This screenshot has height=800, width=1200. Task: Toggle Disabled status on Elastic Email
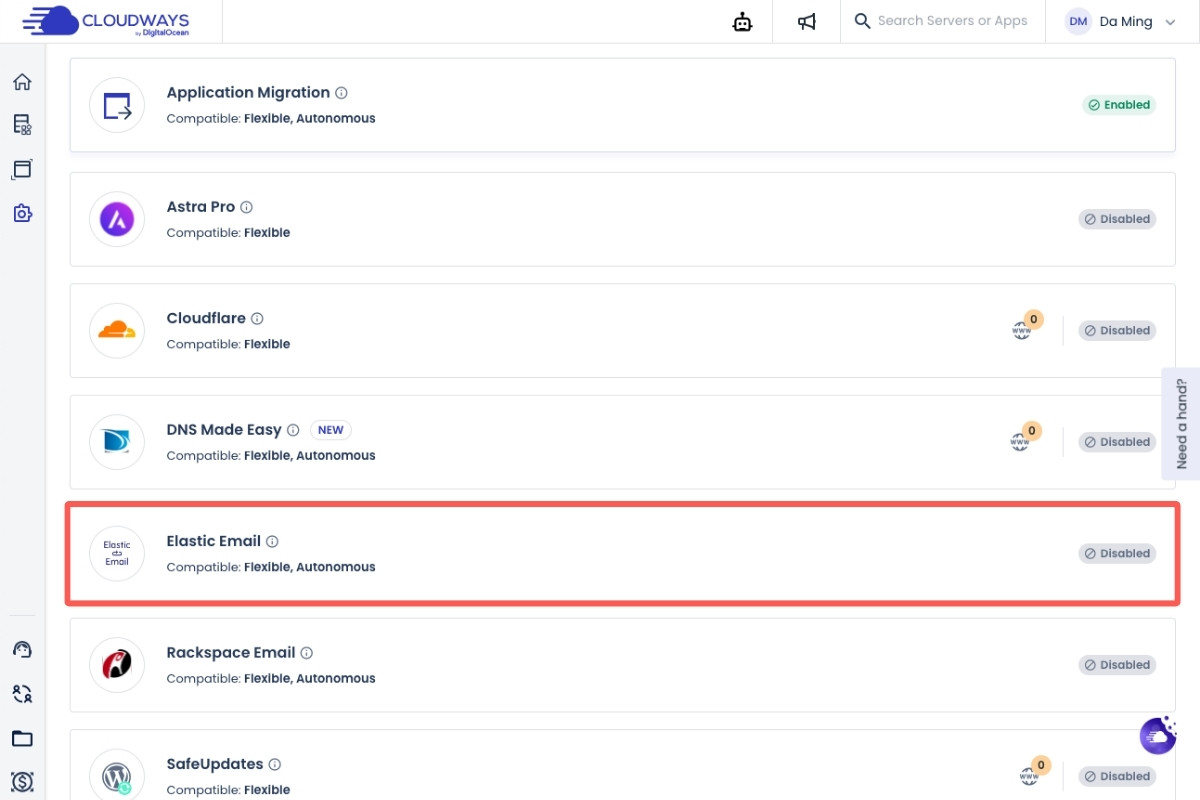coord(1117,553)
